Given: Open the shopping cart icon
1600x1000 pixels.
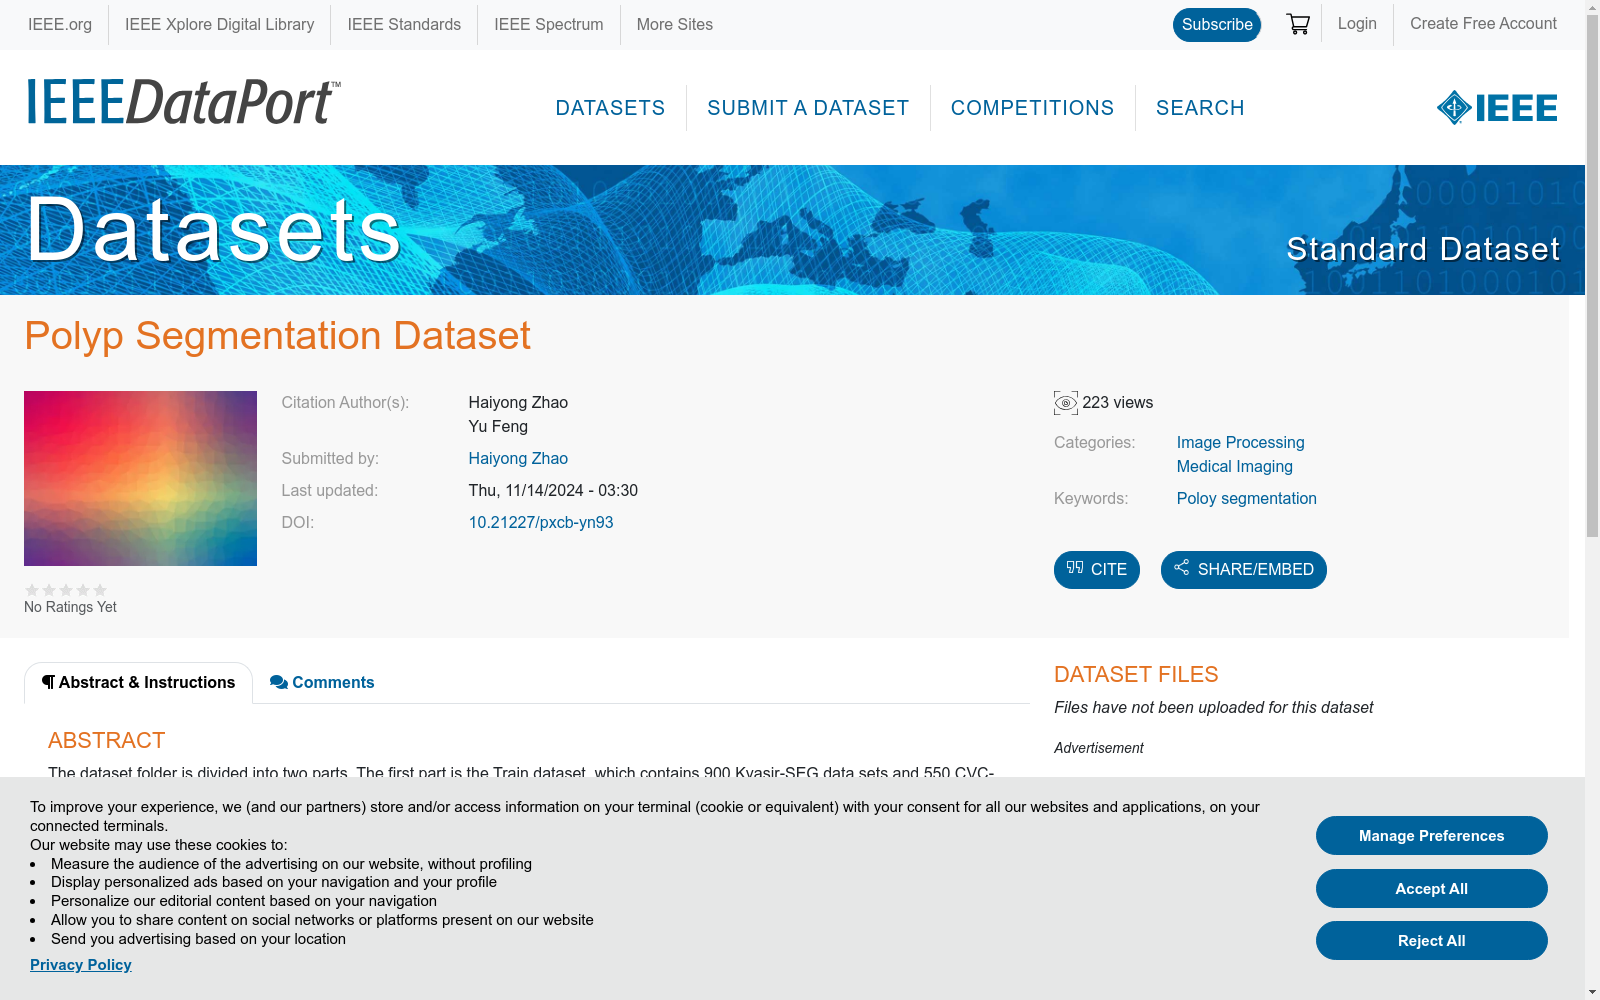Looking at the screenshot, I should (x=1298, y=24).
